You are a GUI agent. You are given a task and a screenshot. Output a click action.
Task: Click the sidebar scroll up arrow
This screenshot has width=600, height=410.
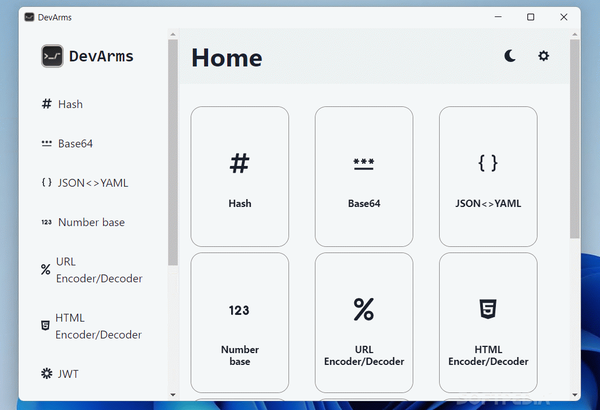(173, 34)
